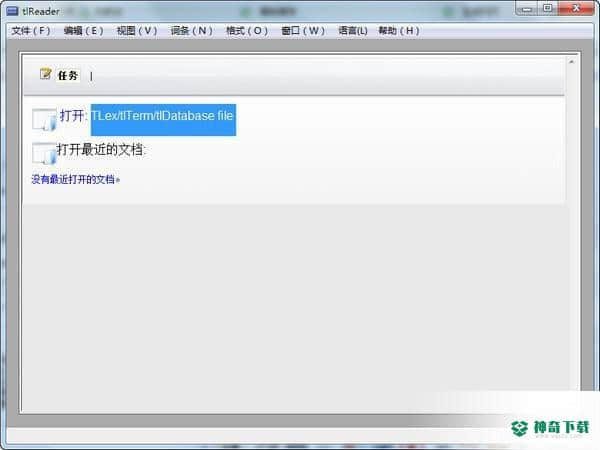Click the 任务 notepad icon
The height and width of the screenshot is (450, 600).
point(46,73)
